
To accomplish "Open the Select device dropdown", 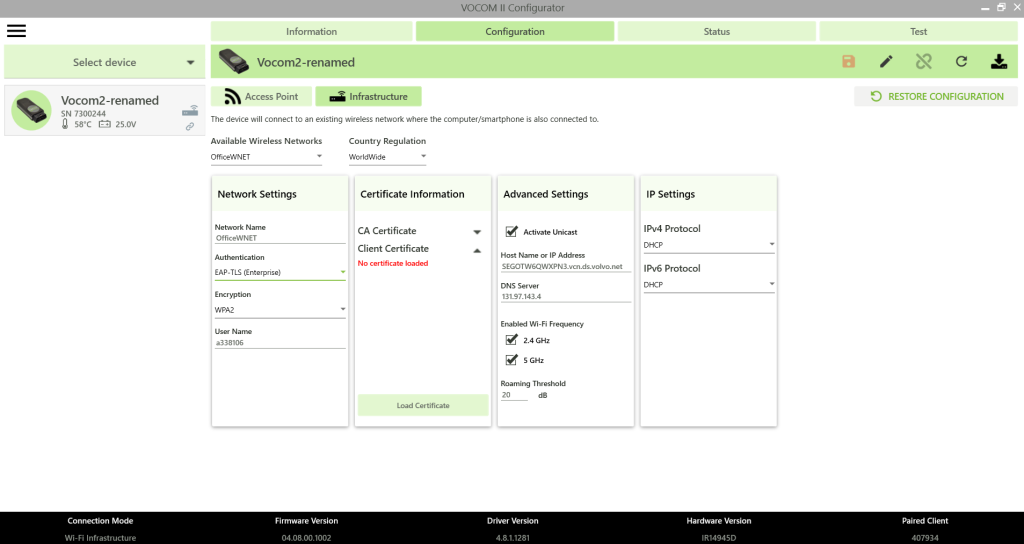I will click(104, 62).
